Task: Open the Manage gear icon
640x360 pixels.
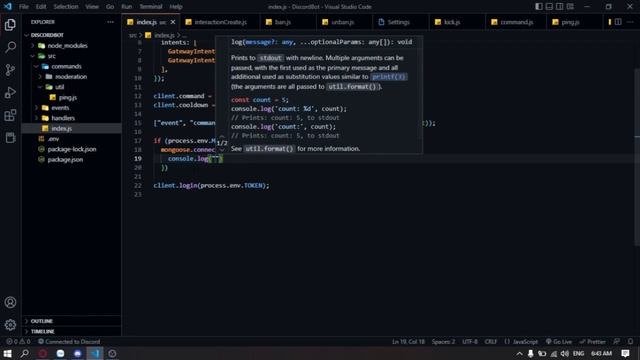Action: (x=10, y=325)
